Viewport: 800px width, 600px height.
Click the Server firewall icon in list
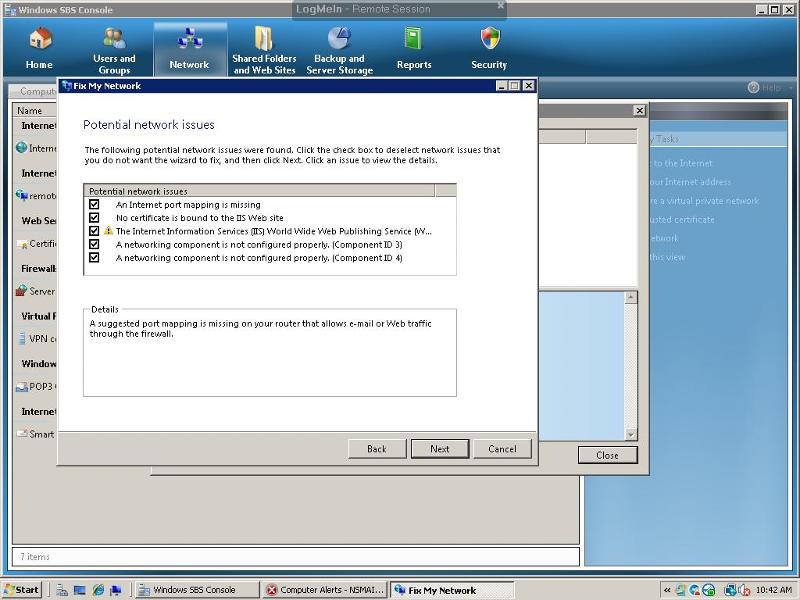(x=21, y=291)
